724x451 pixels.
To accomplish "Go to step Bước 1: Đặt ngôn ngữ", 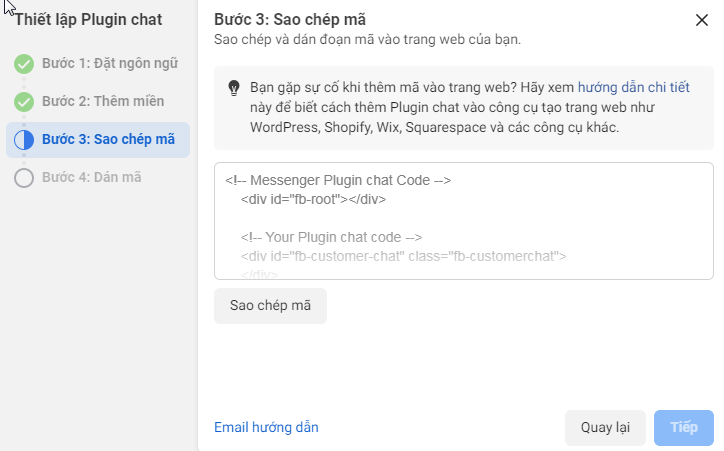I will (110, 63).
